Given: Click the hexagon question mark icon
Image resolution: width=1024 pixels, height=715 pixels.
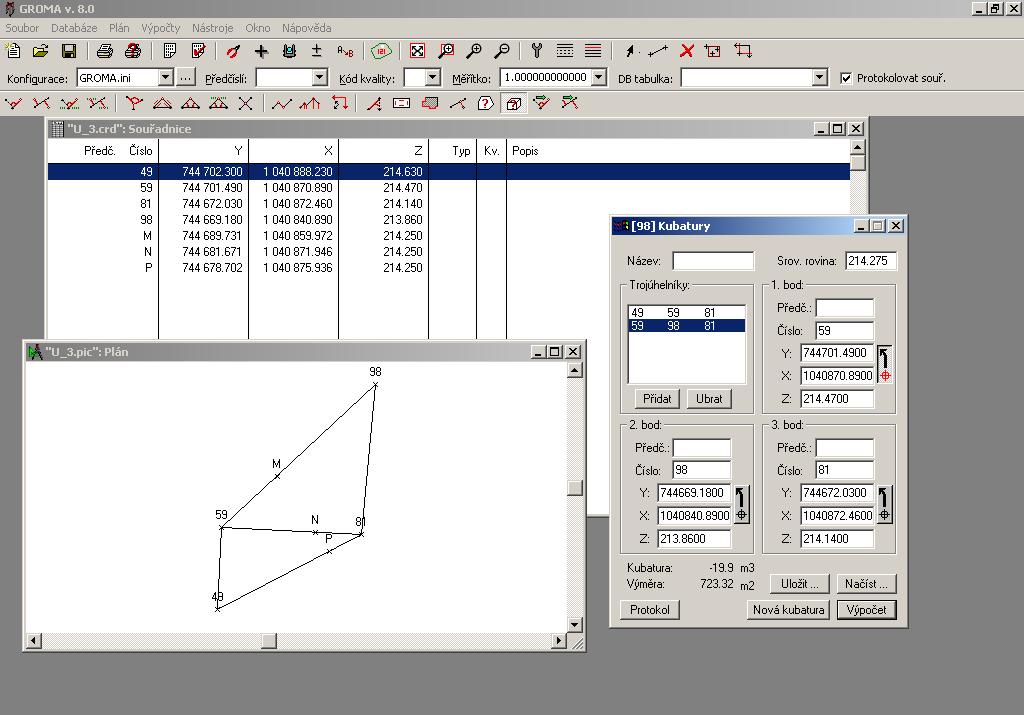Looking at the screenshot, I should pyautogui.click(x=485, y=103).
